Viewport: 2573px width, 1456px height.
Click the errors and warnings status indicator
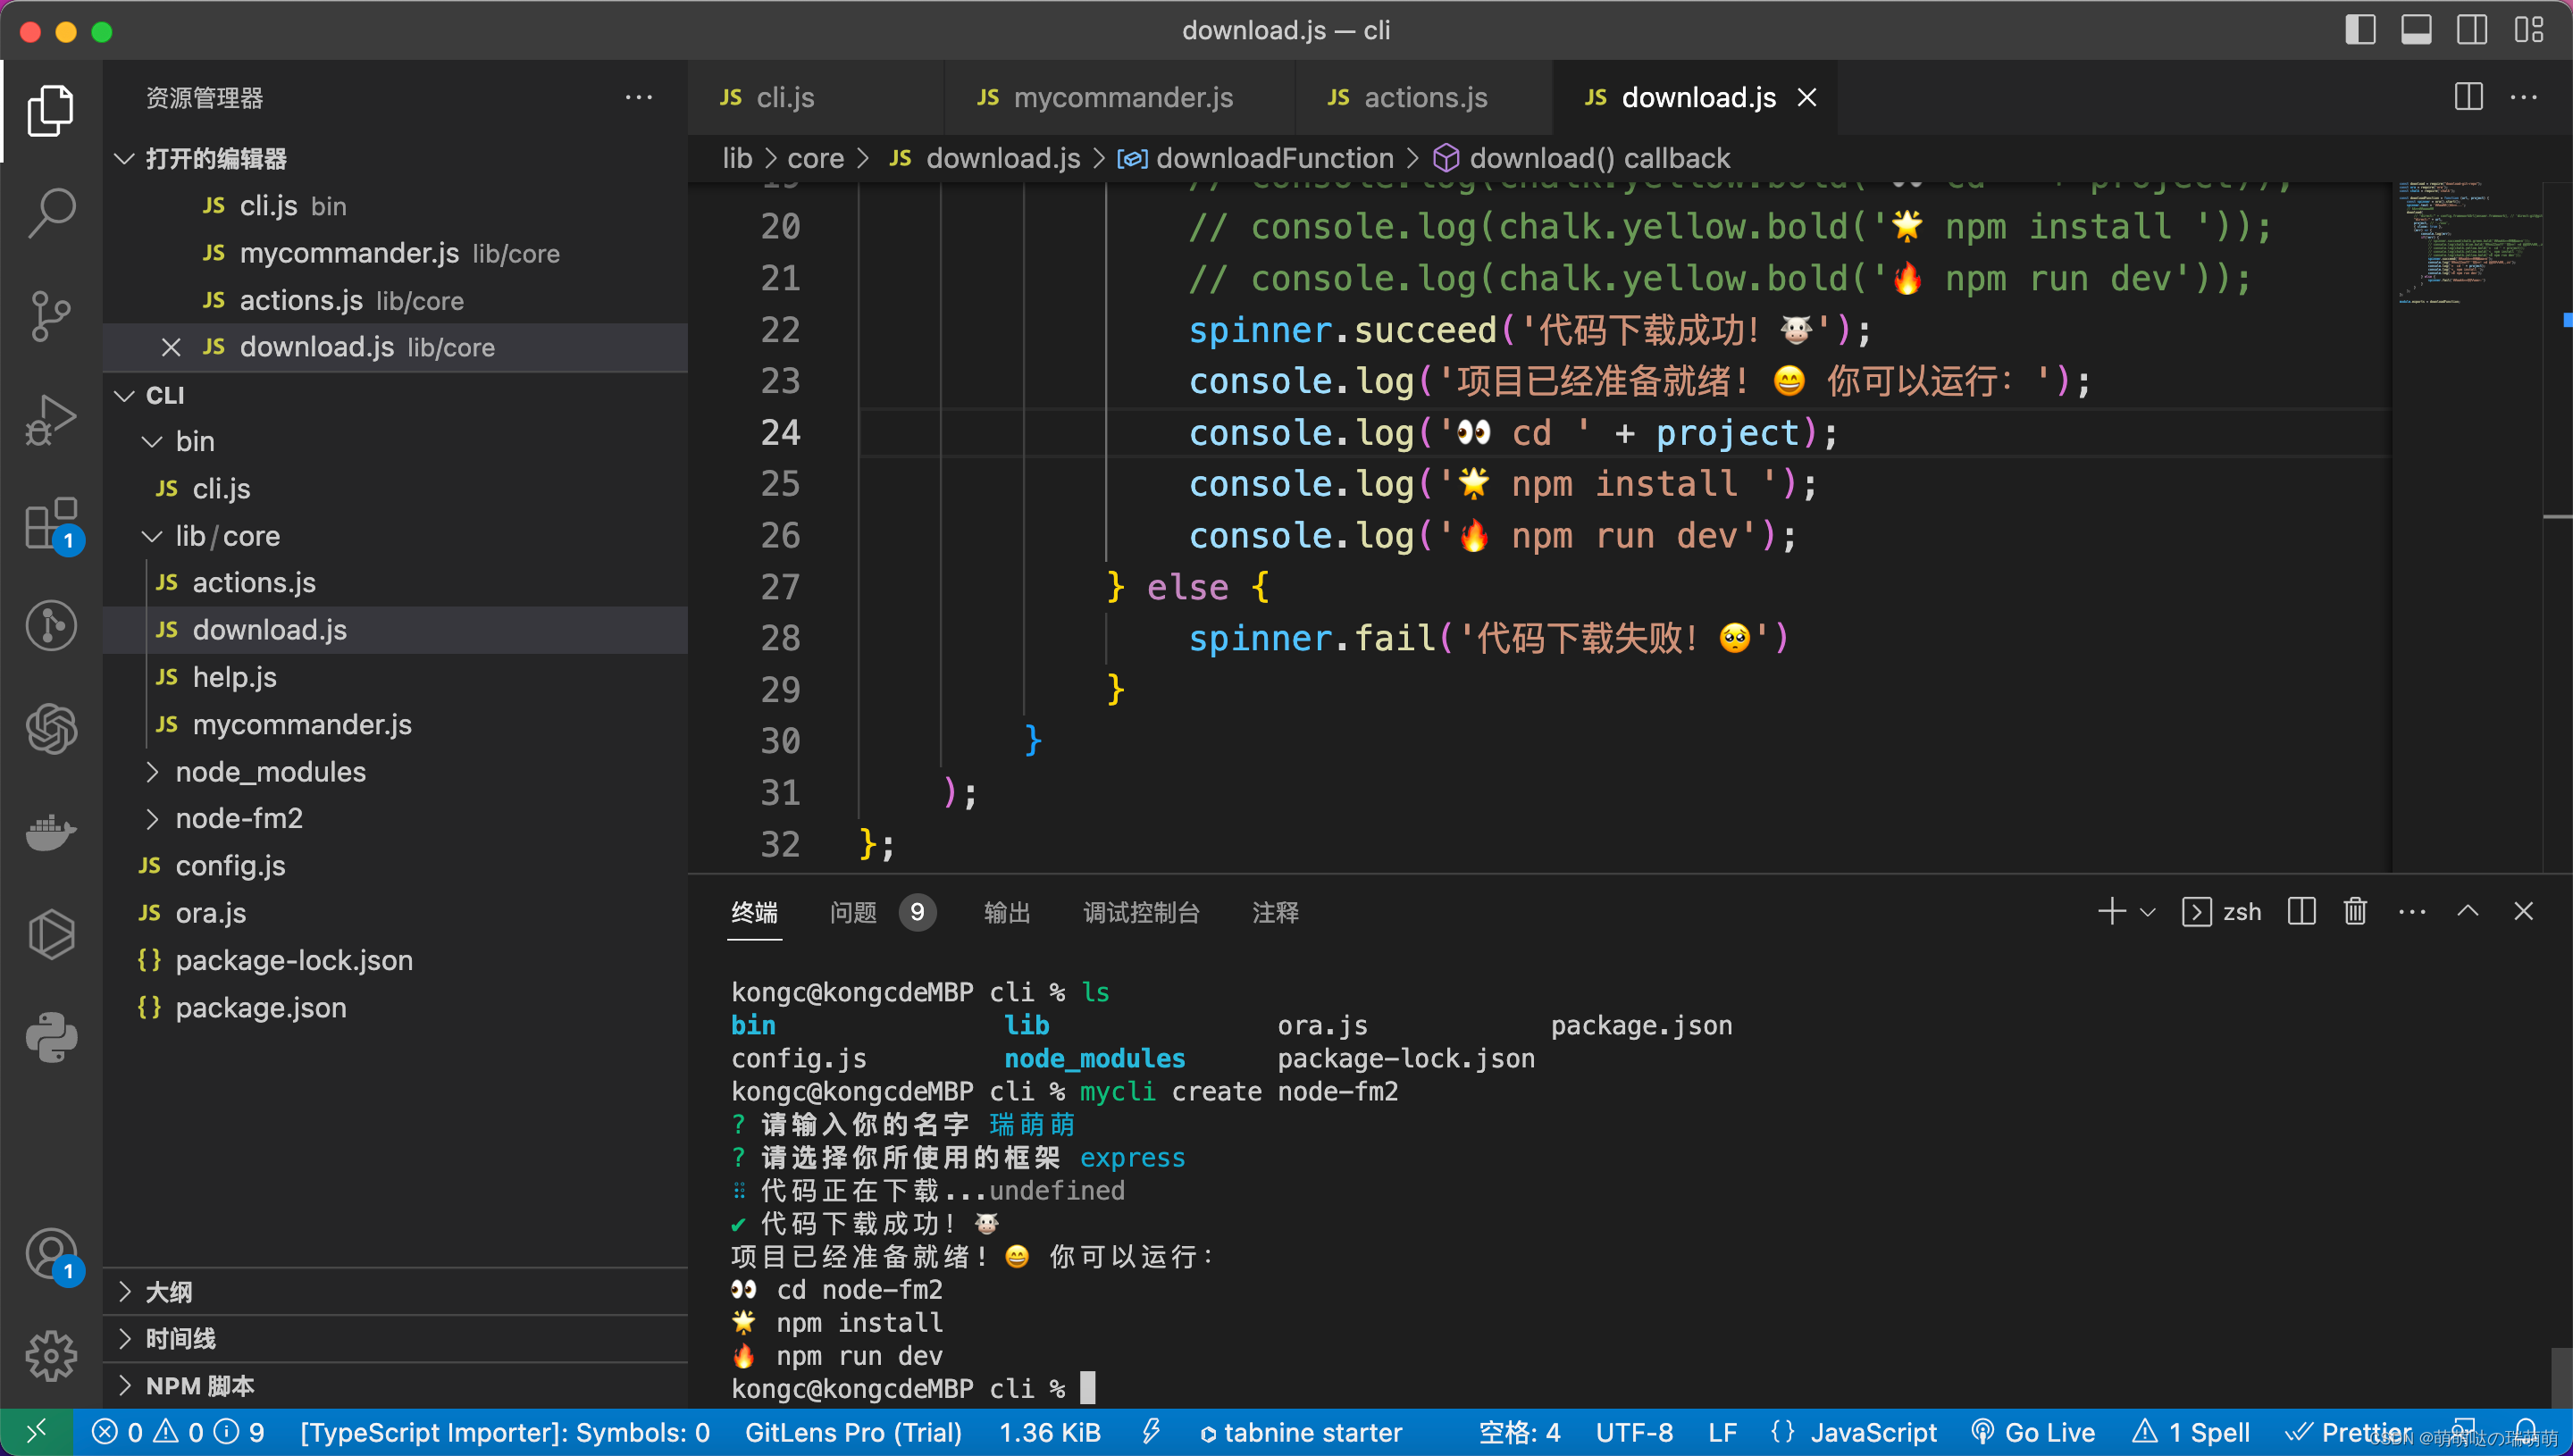pyautogui.click(x=178, y=1432)
